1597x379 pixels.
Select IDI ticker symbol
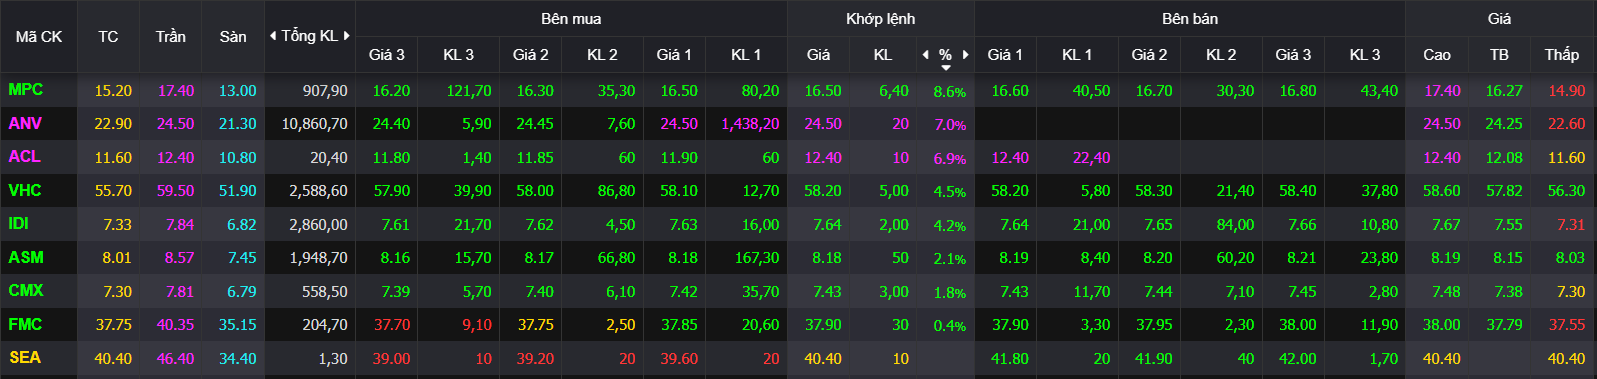click(x=18, y=224)
